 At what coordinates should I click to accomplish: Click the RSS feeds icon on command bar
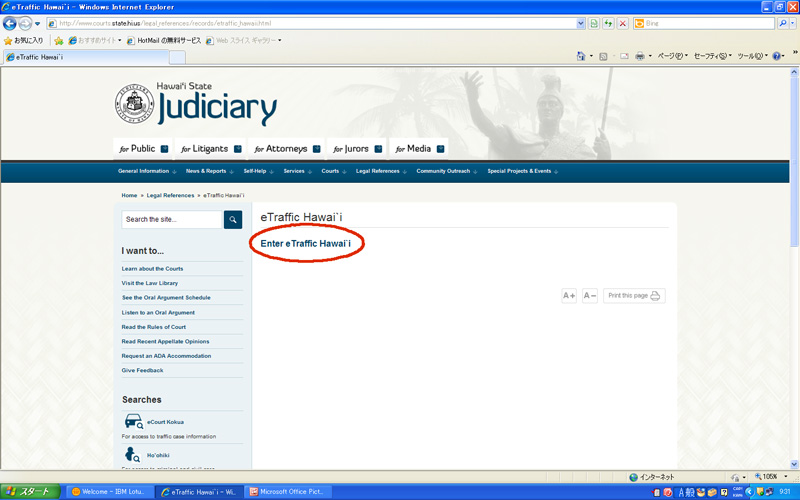603,56
